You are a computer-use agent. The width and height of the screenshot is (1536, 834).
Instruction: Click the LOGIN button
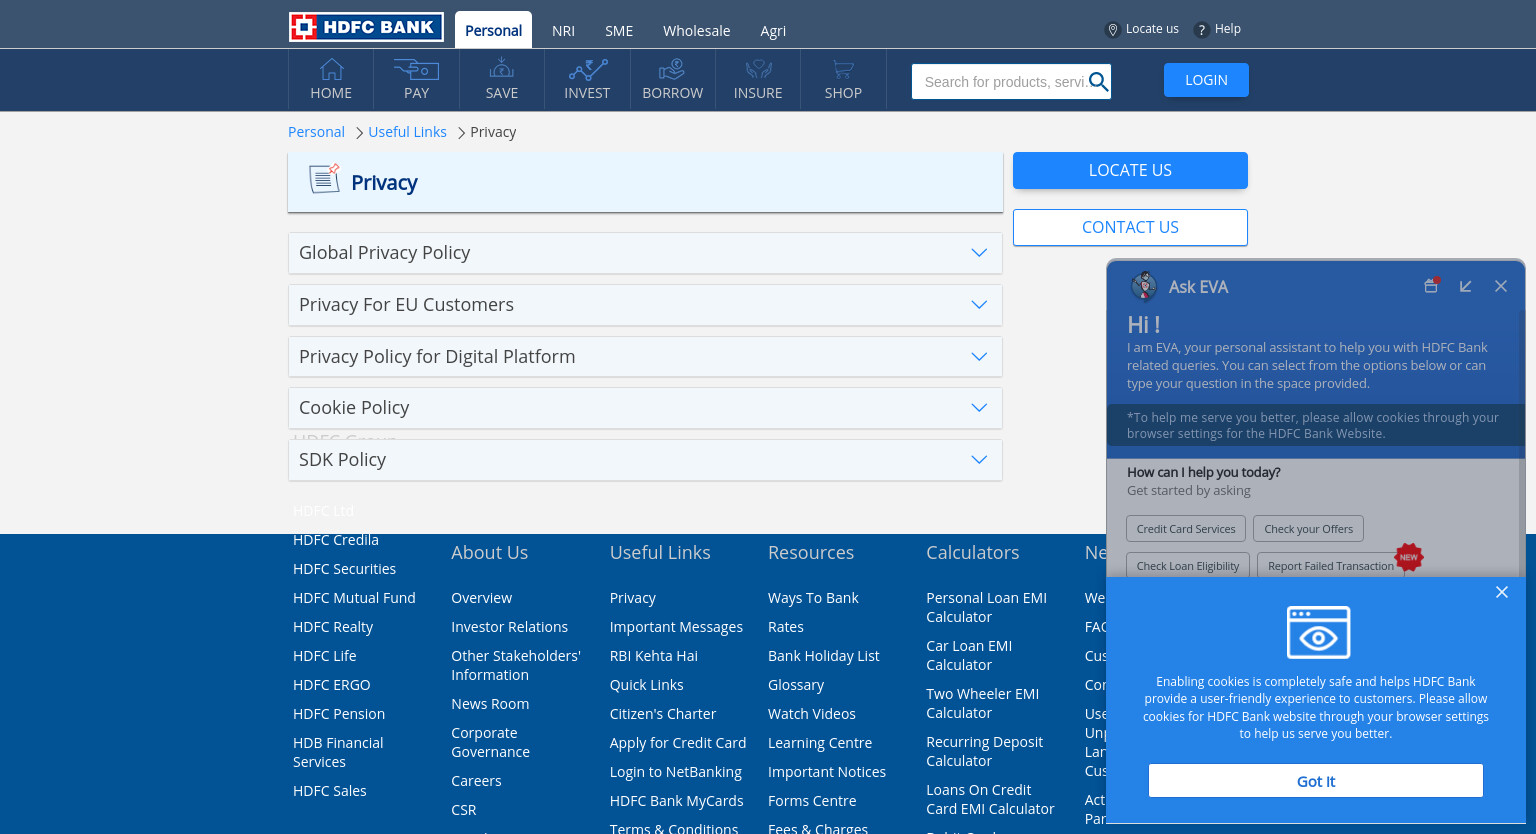1206,80
